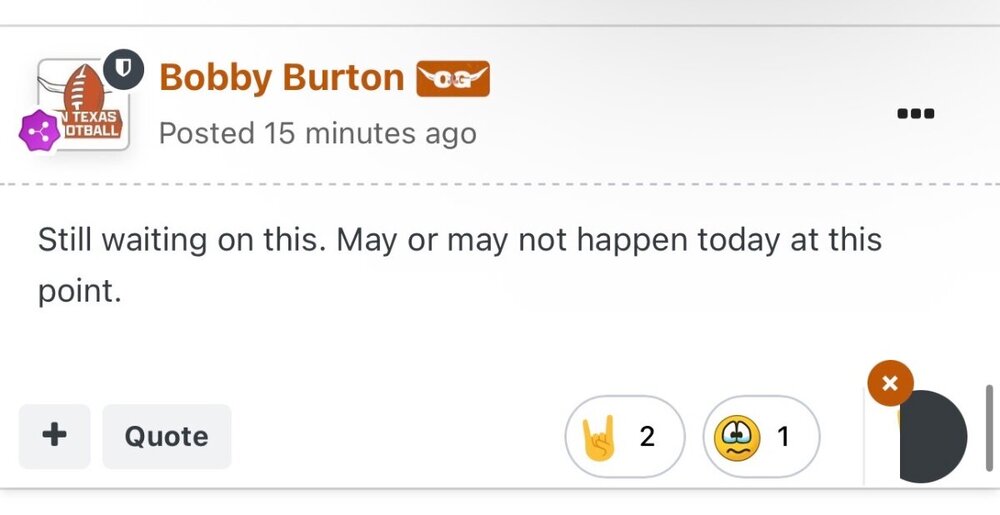The width and height of the screenshot is (1000, 515).
Task: Dismiss using the orange X circle
Action: [890, 383]
